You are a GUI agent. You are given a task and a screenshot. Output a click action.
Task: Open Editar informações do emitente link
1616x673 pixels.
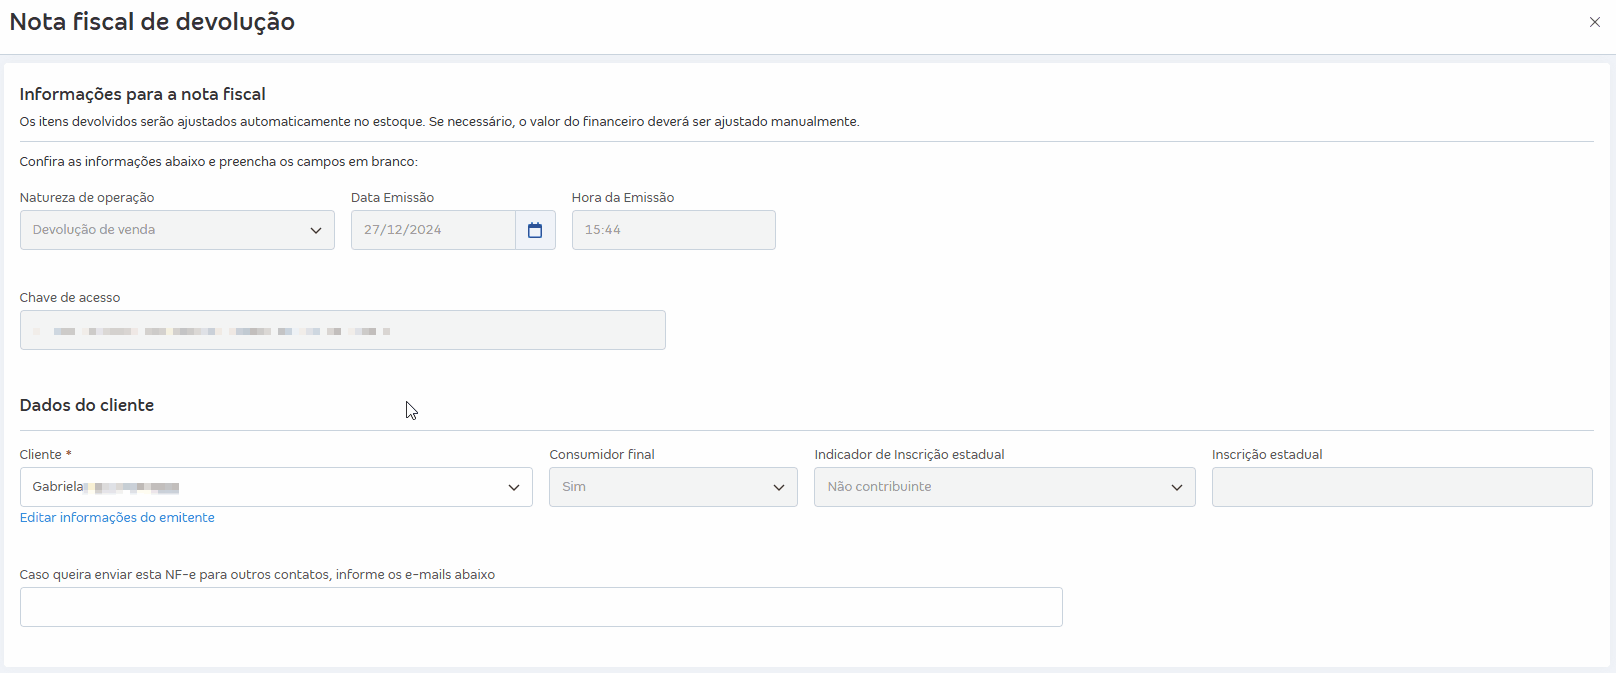pos(117,517)
